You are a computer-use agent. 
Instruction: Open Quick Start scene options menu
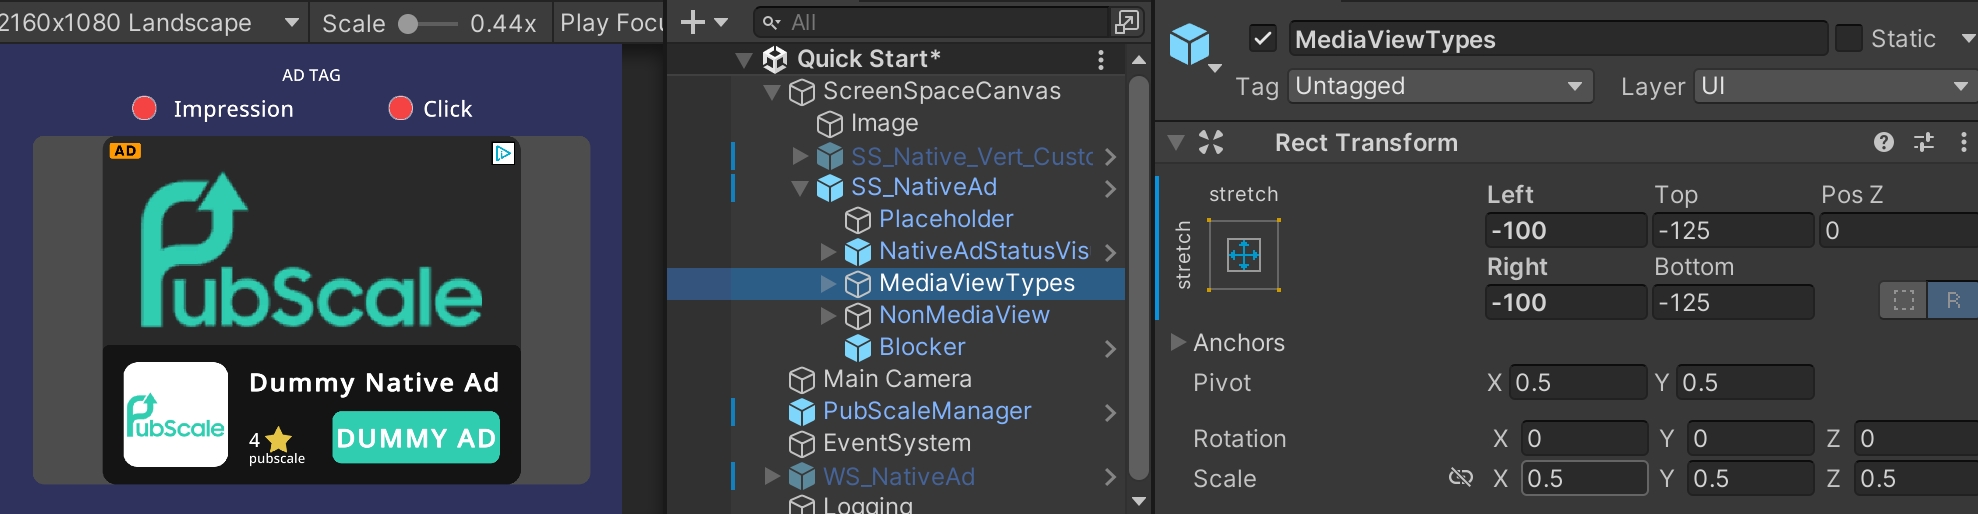click(1101, 59)
